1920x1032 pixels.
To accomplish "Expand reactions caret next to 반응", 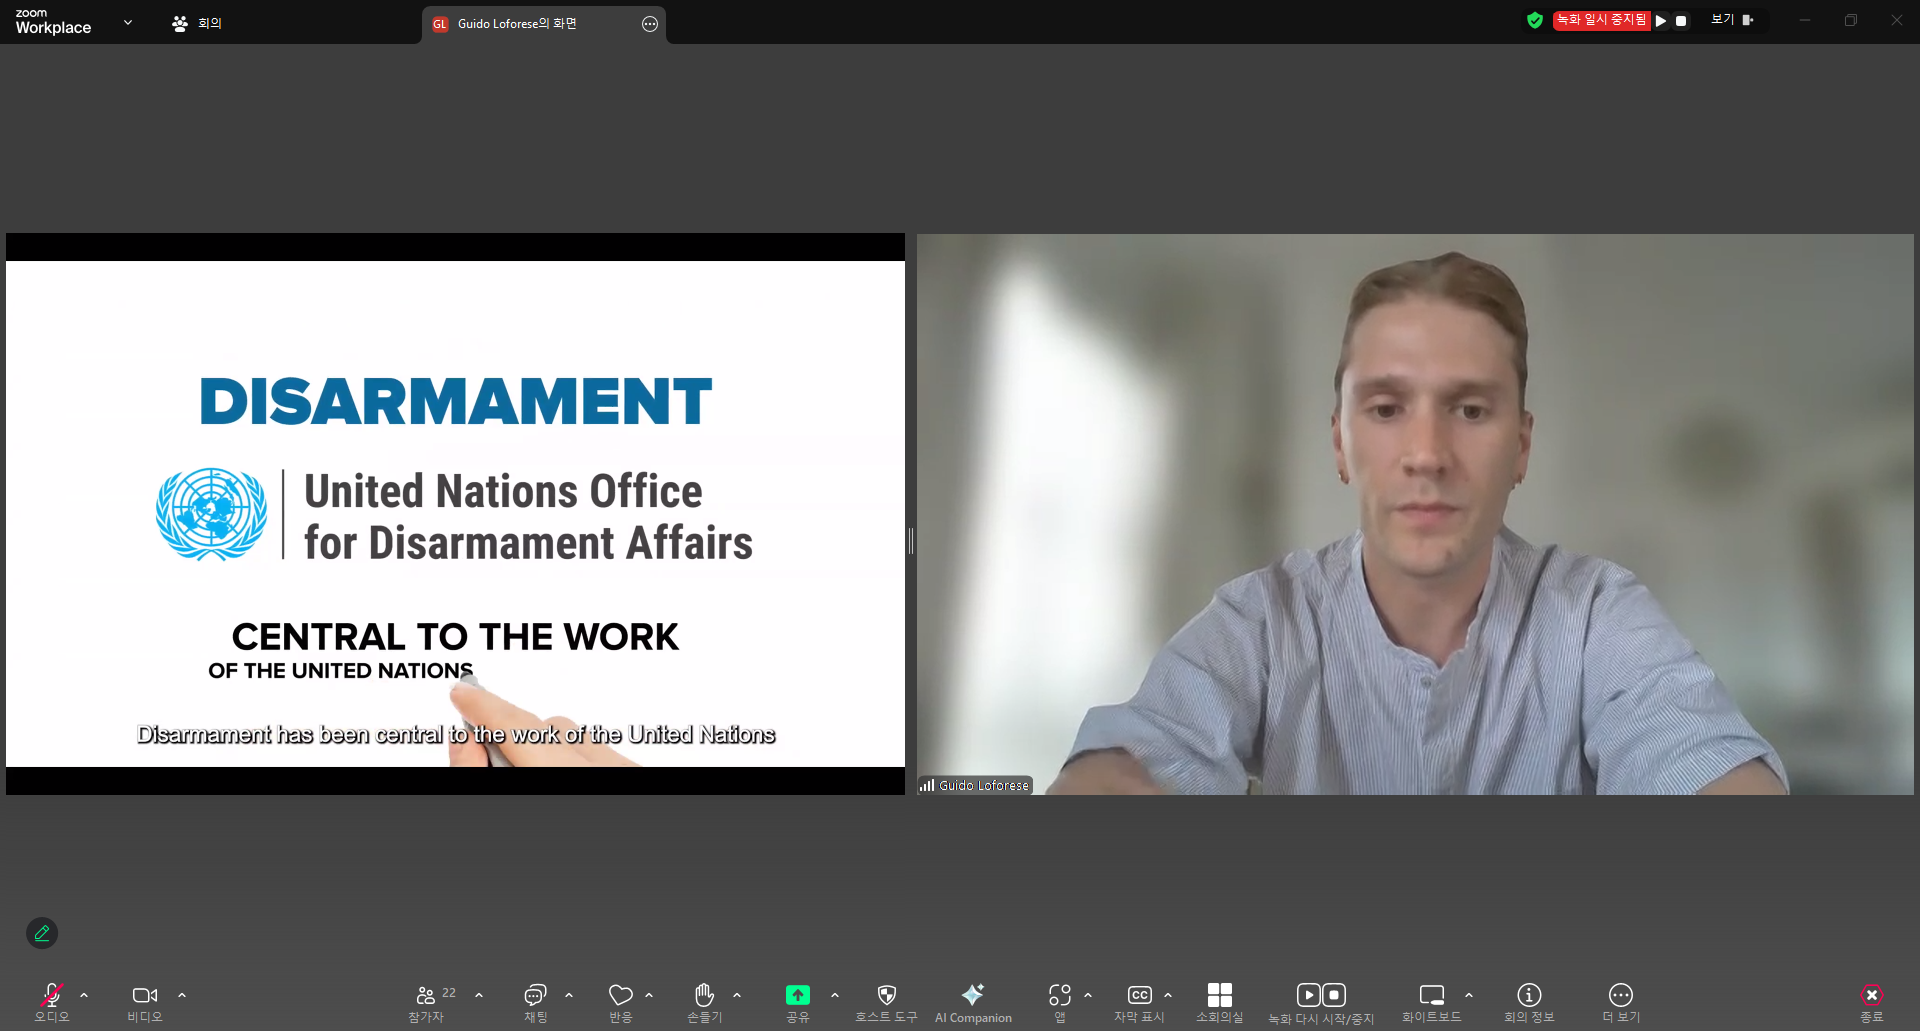I will coord(649,996).
